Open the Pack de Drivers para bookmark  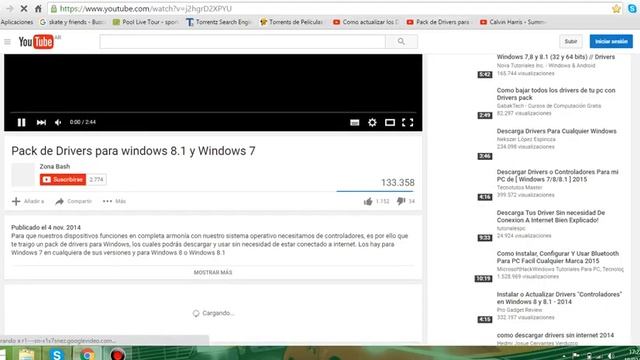click(439, 22)
